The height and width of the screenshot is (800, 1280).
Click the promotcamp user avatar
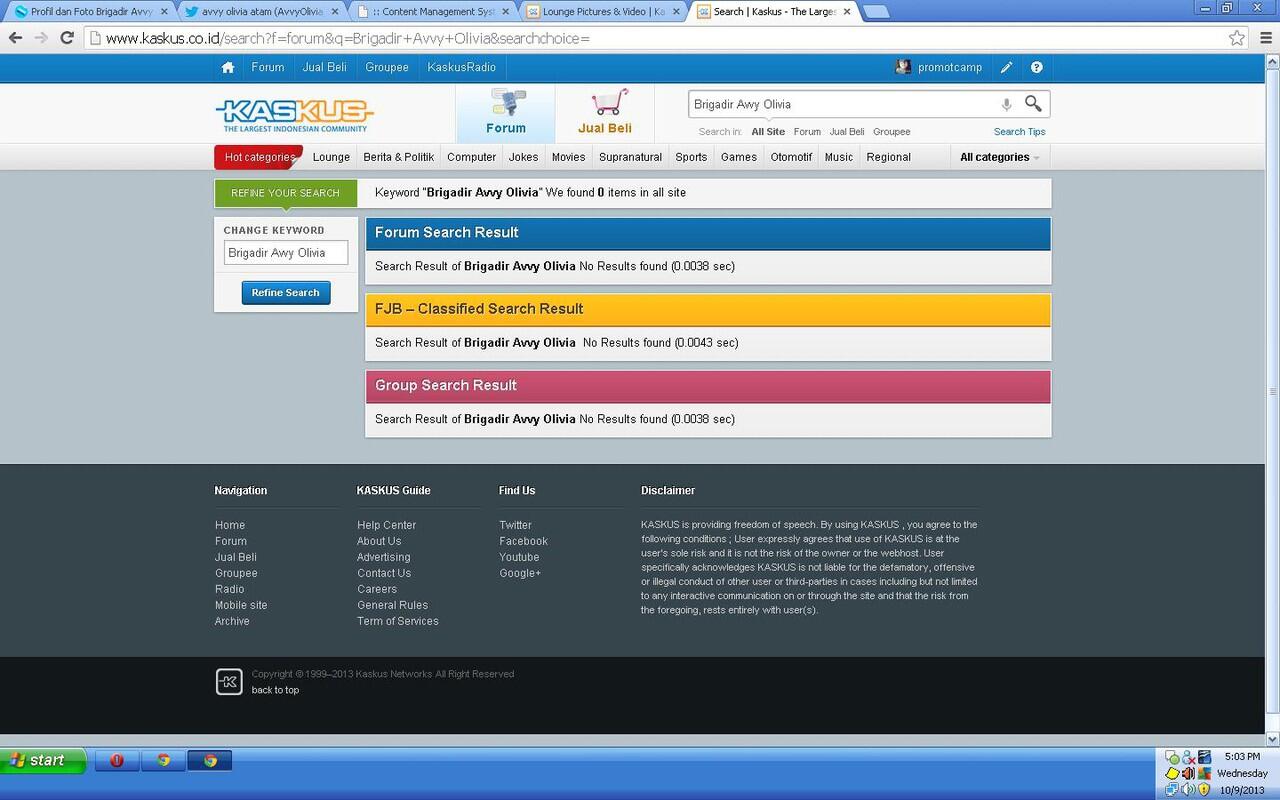(903, 68)
